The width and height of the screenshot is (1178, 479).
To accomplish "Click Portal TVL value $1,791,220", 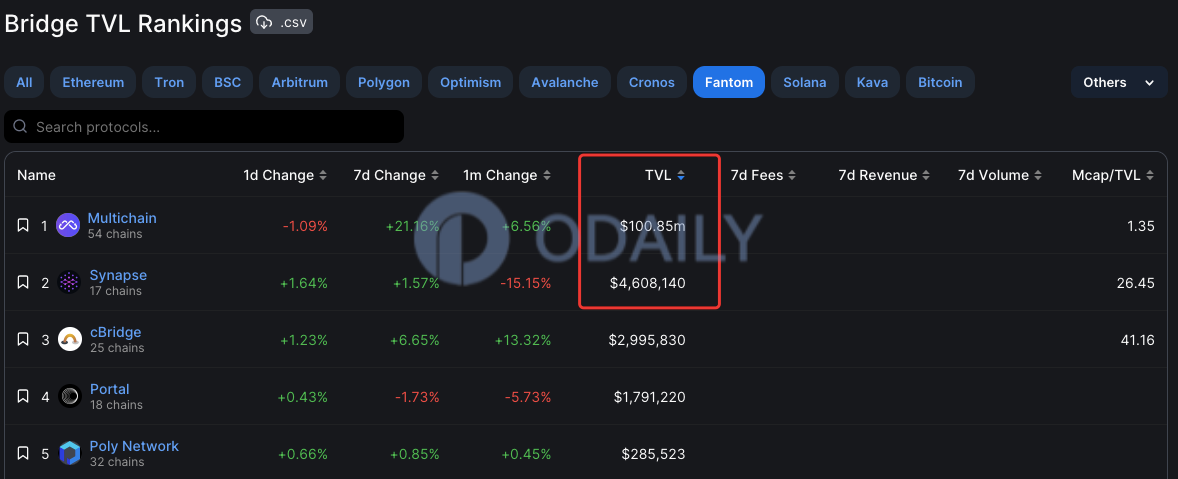I will (648, 397).
